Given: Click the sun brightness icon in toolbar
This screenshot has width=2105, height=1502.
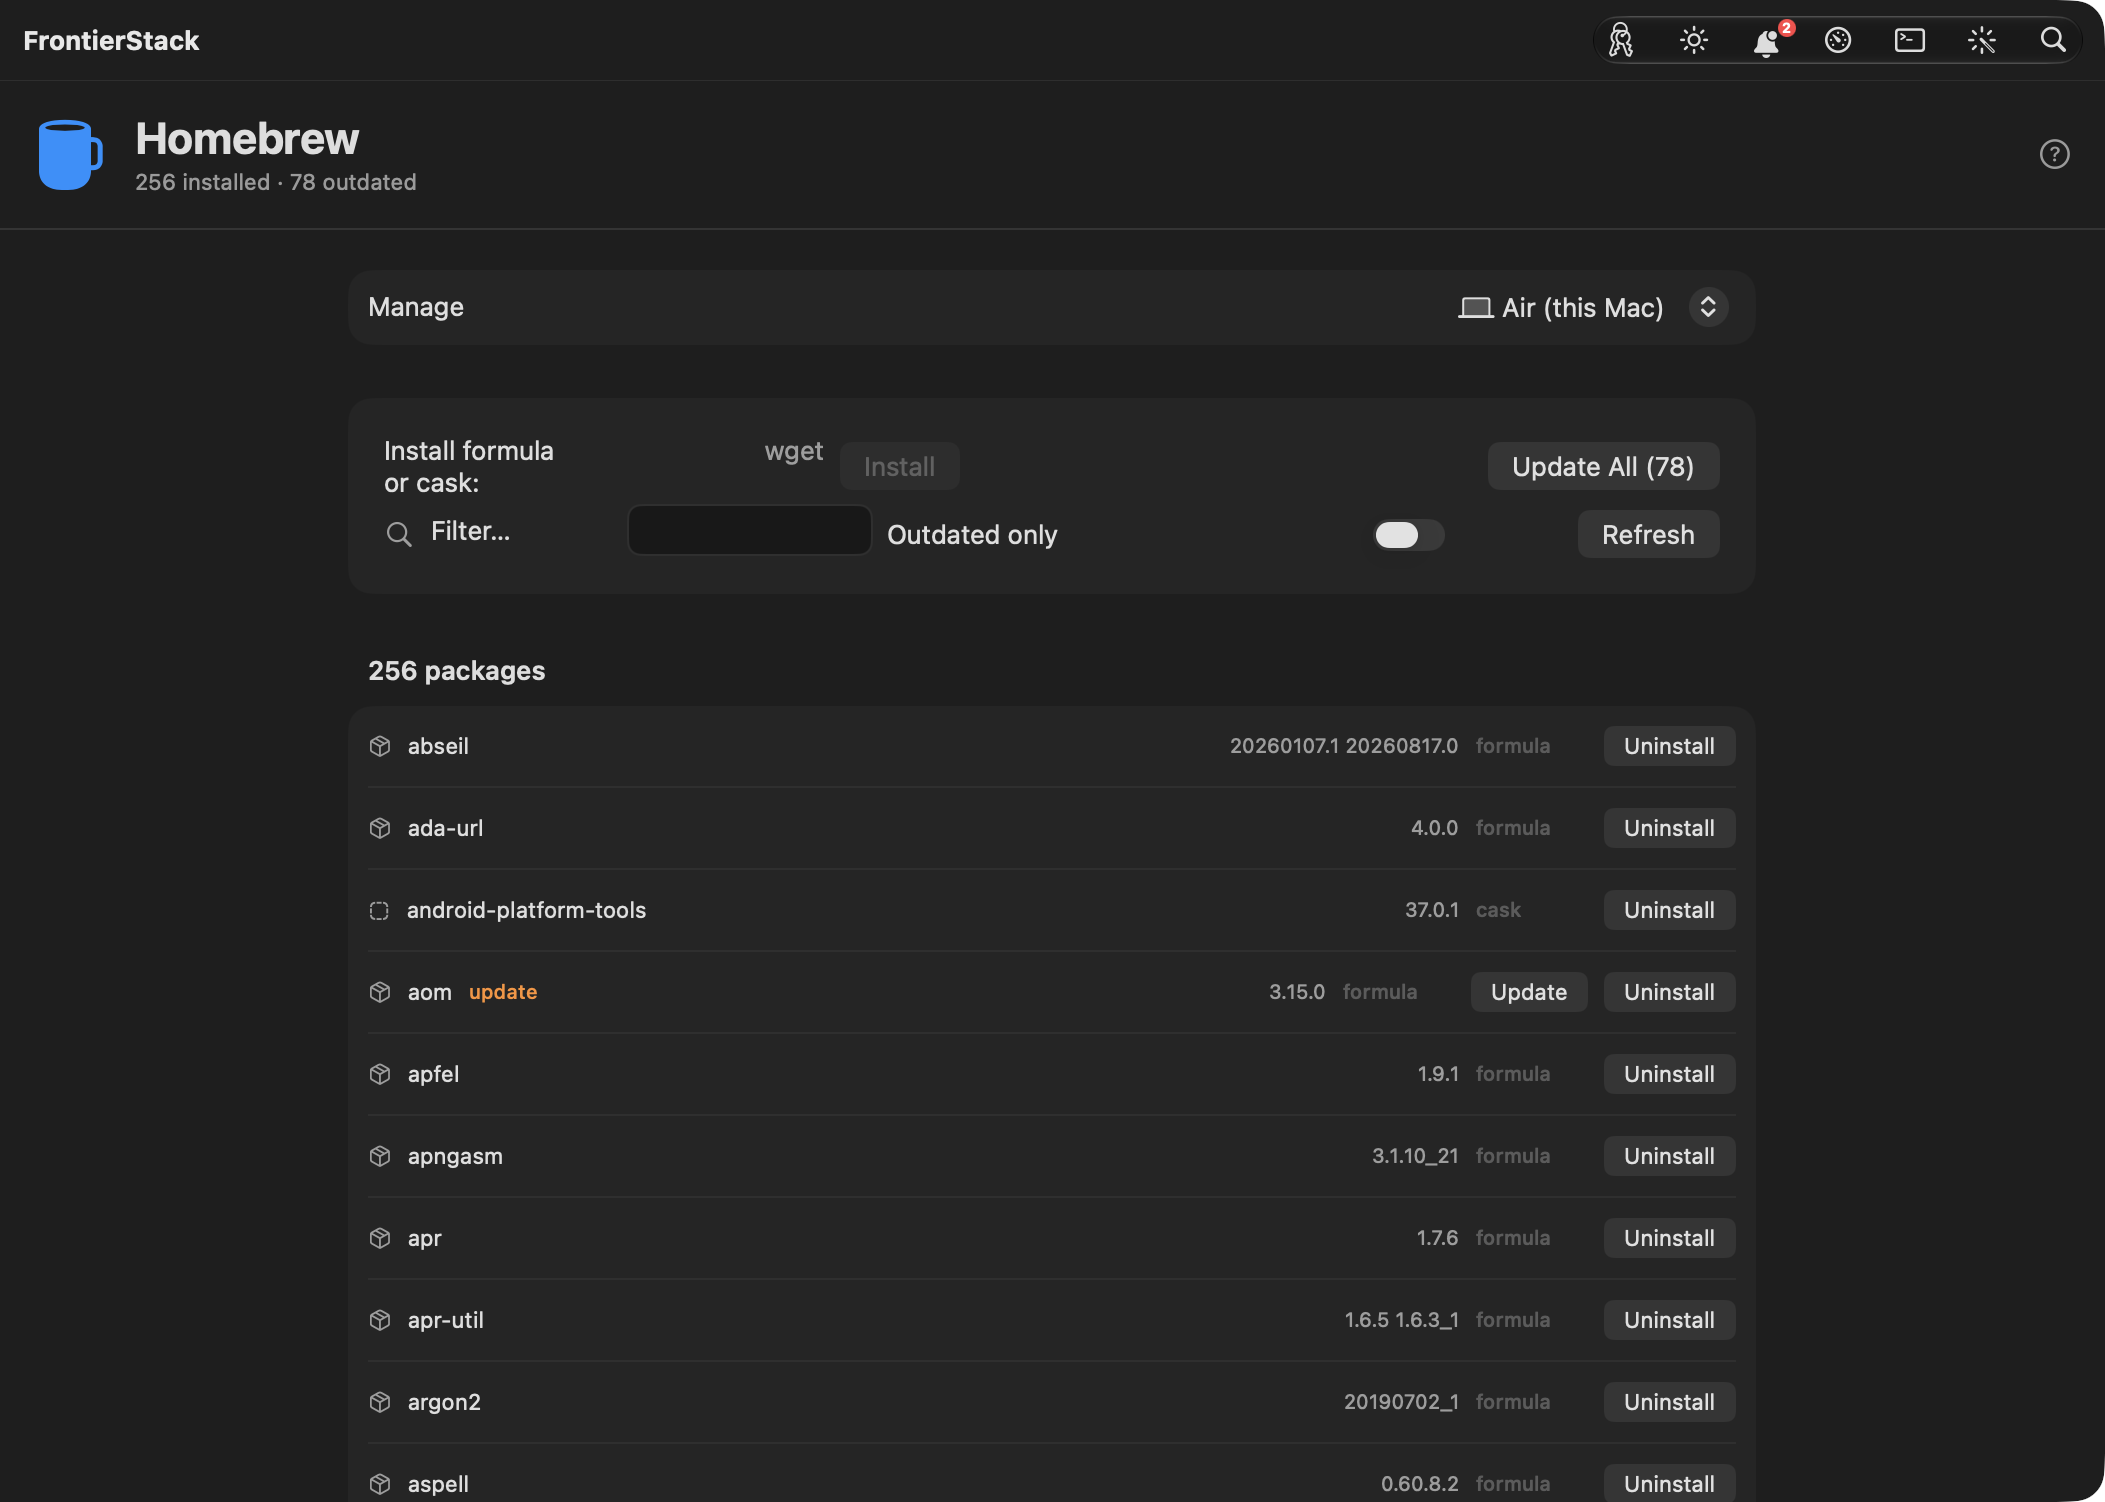Looking at the screenshot, I should pos(1694,41).
